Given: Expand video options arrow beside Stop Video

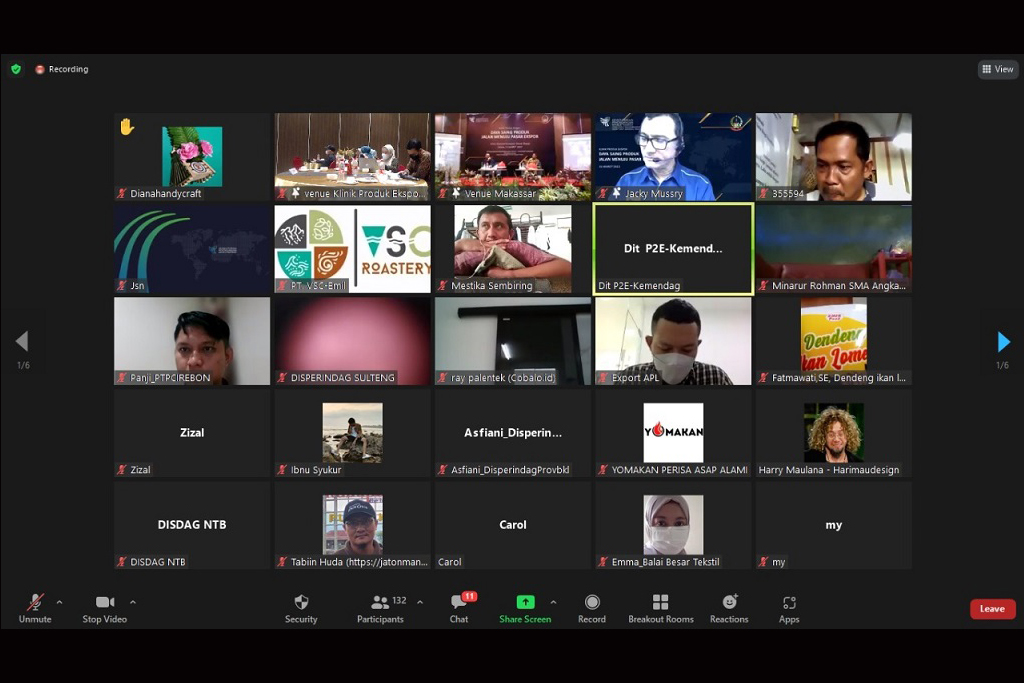Looking at the screenshot, I should [x=133, y=602].
